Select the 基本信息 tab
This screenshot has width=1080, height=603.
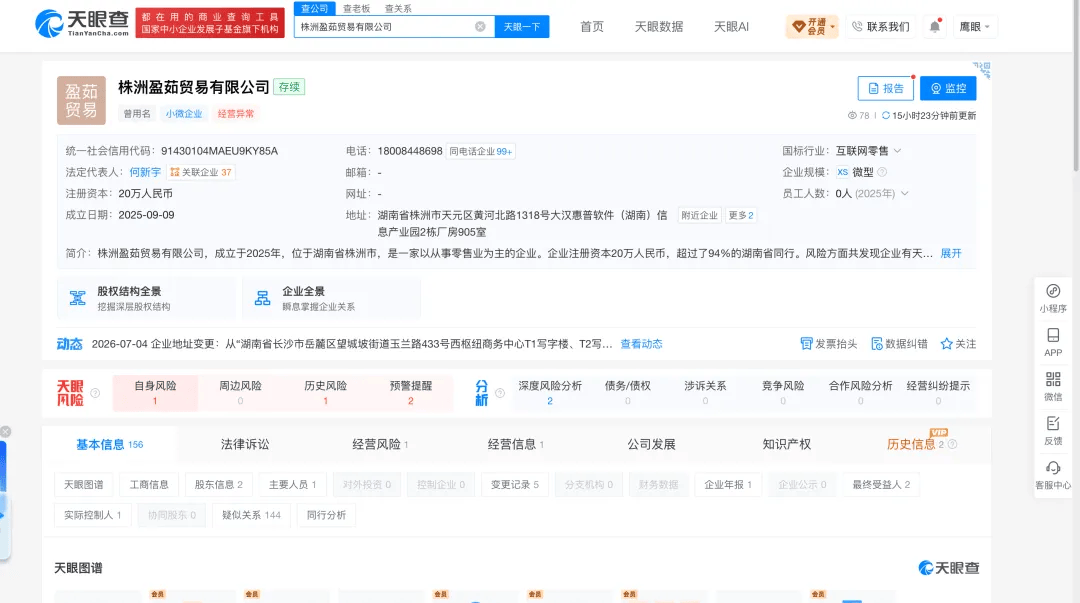[x=110, y=444]
